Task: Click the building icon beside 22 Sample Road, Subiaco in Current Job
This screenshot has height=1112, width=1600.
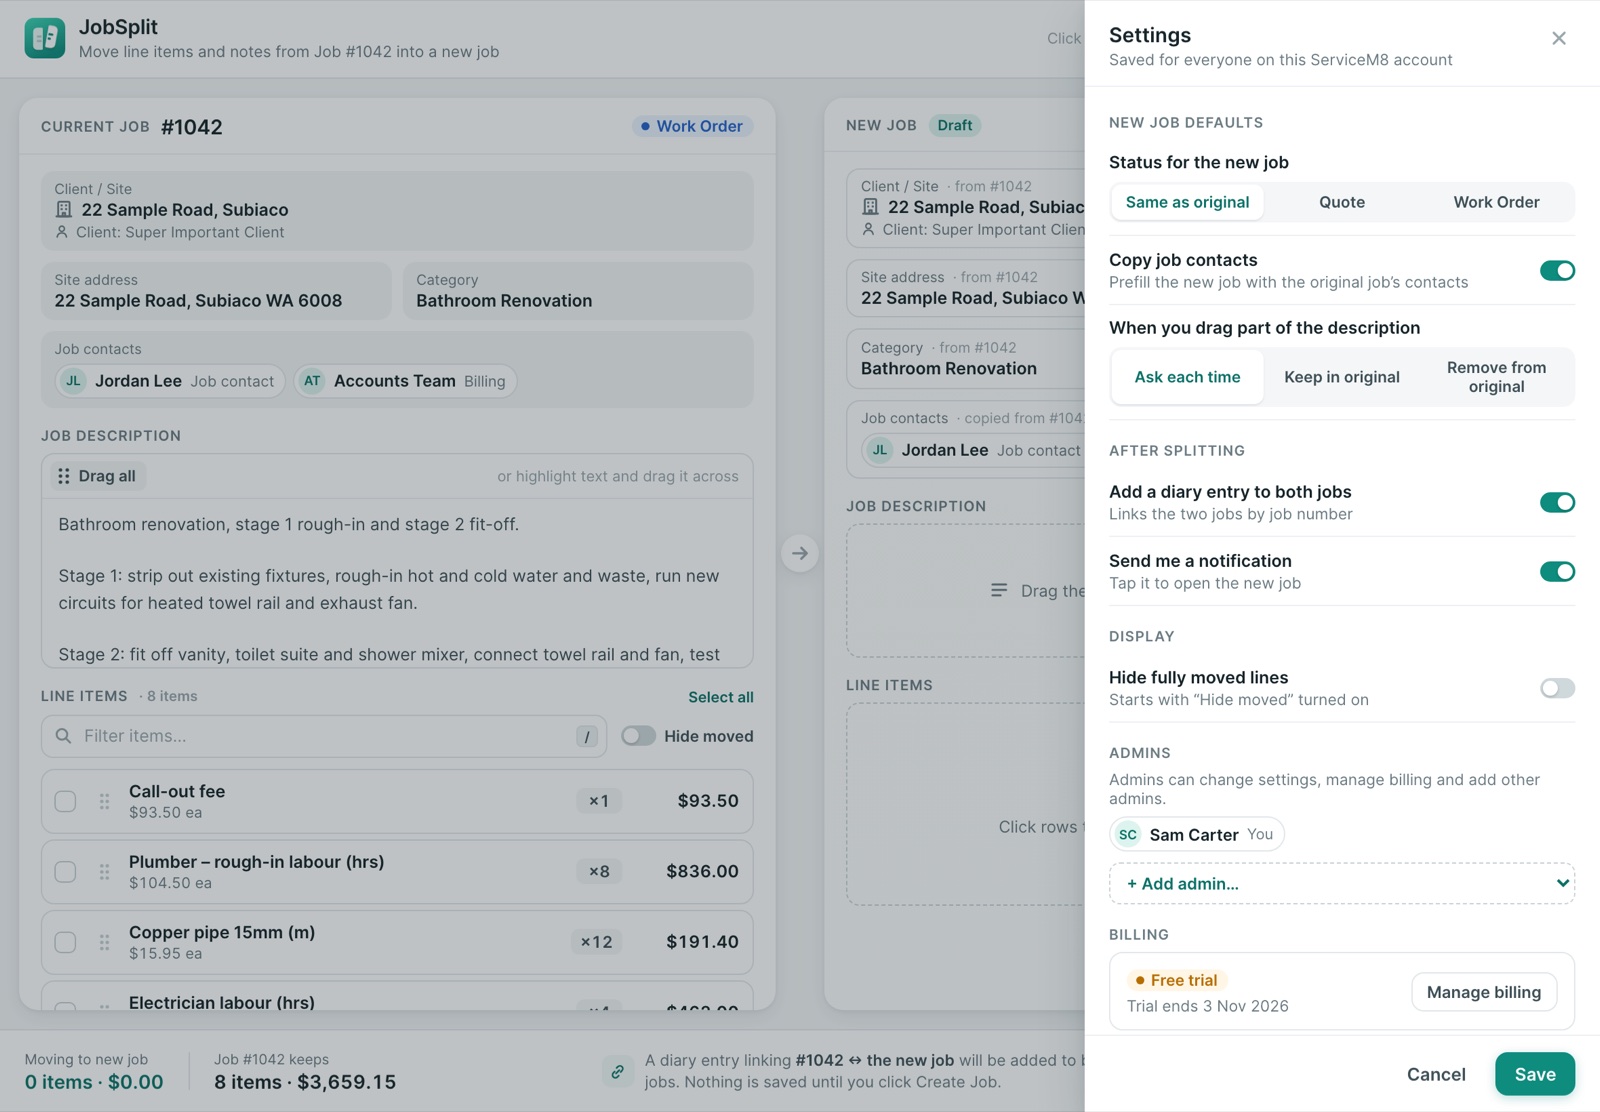Action: 64,209
